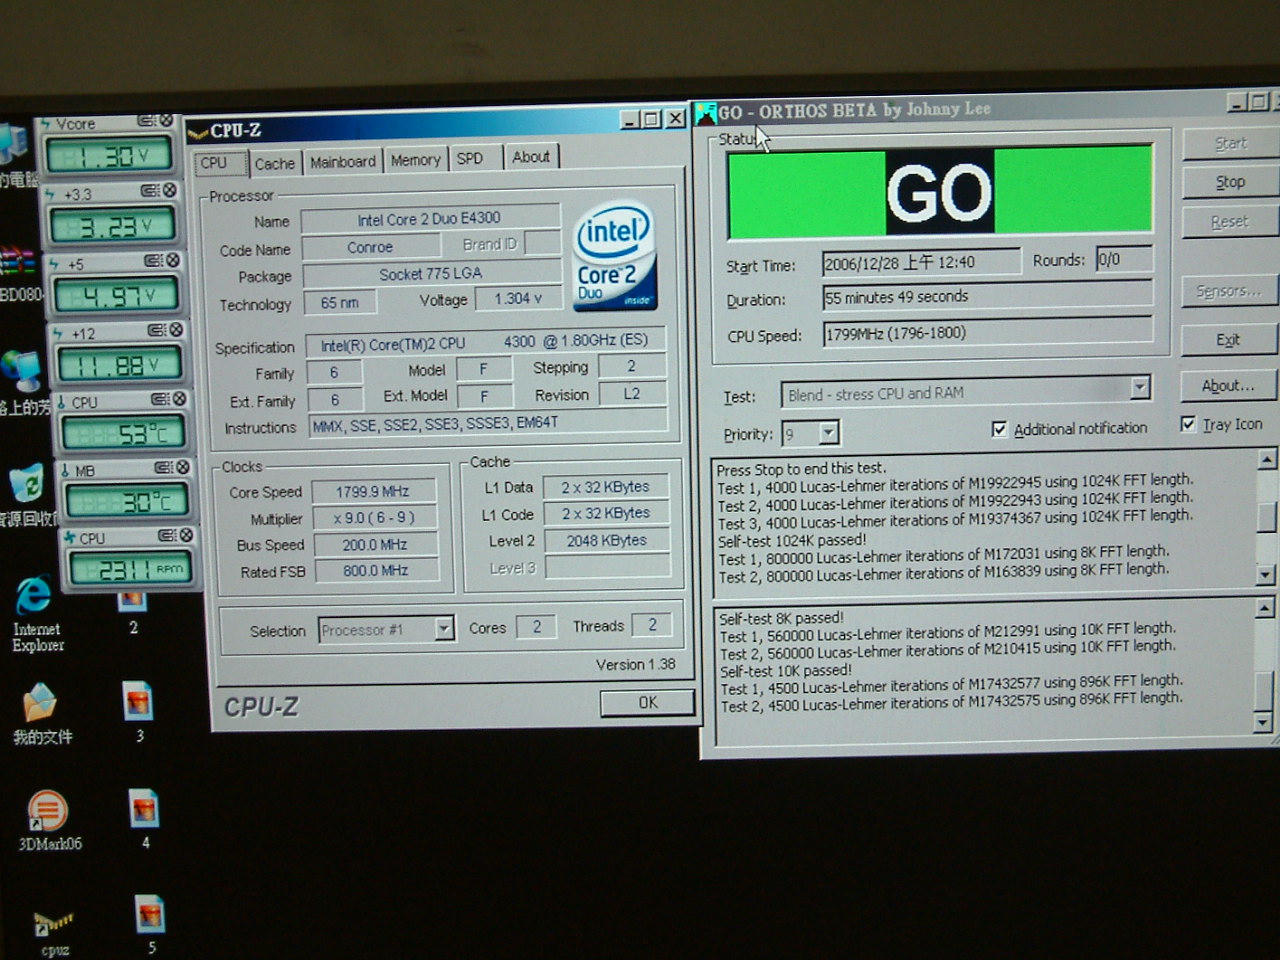Close the Vcore sensor gadget

166,121
